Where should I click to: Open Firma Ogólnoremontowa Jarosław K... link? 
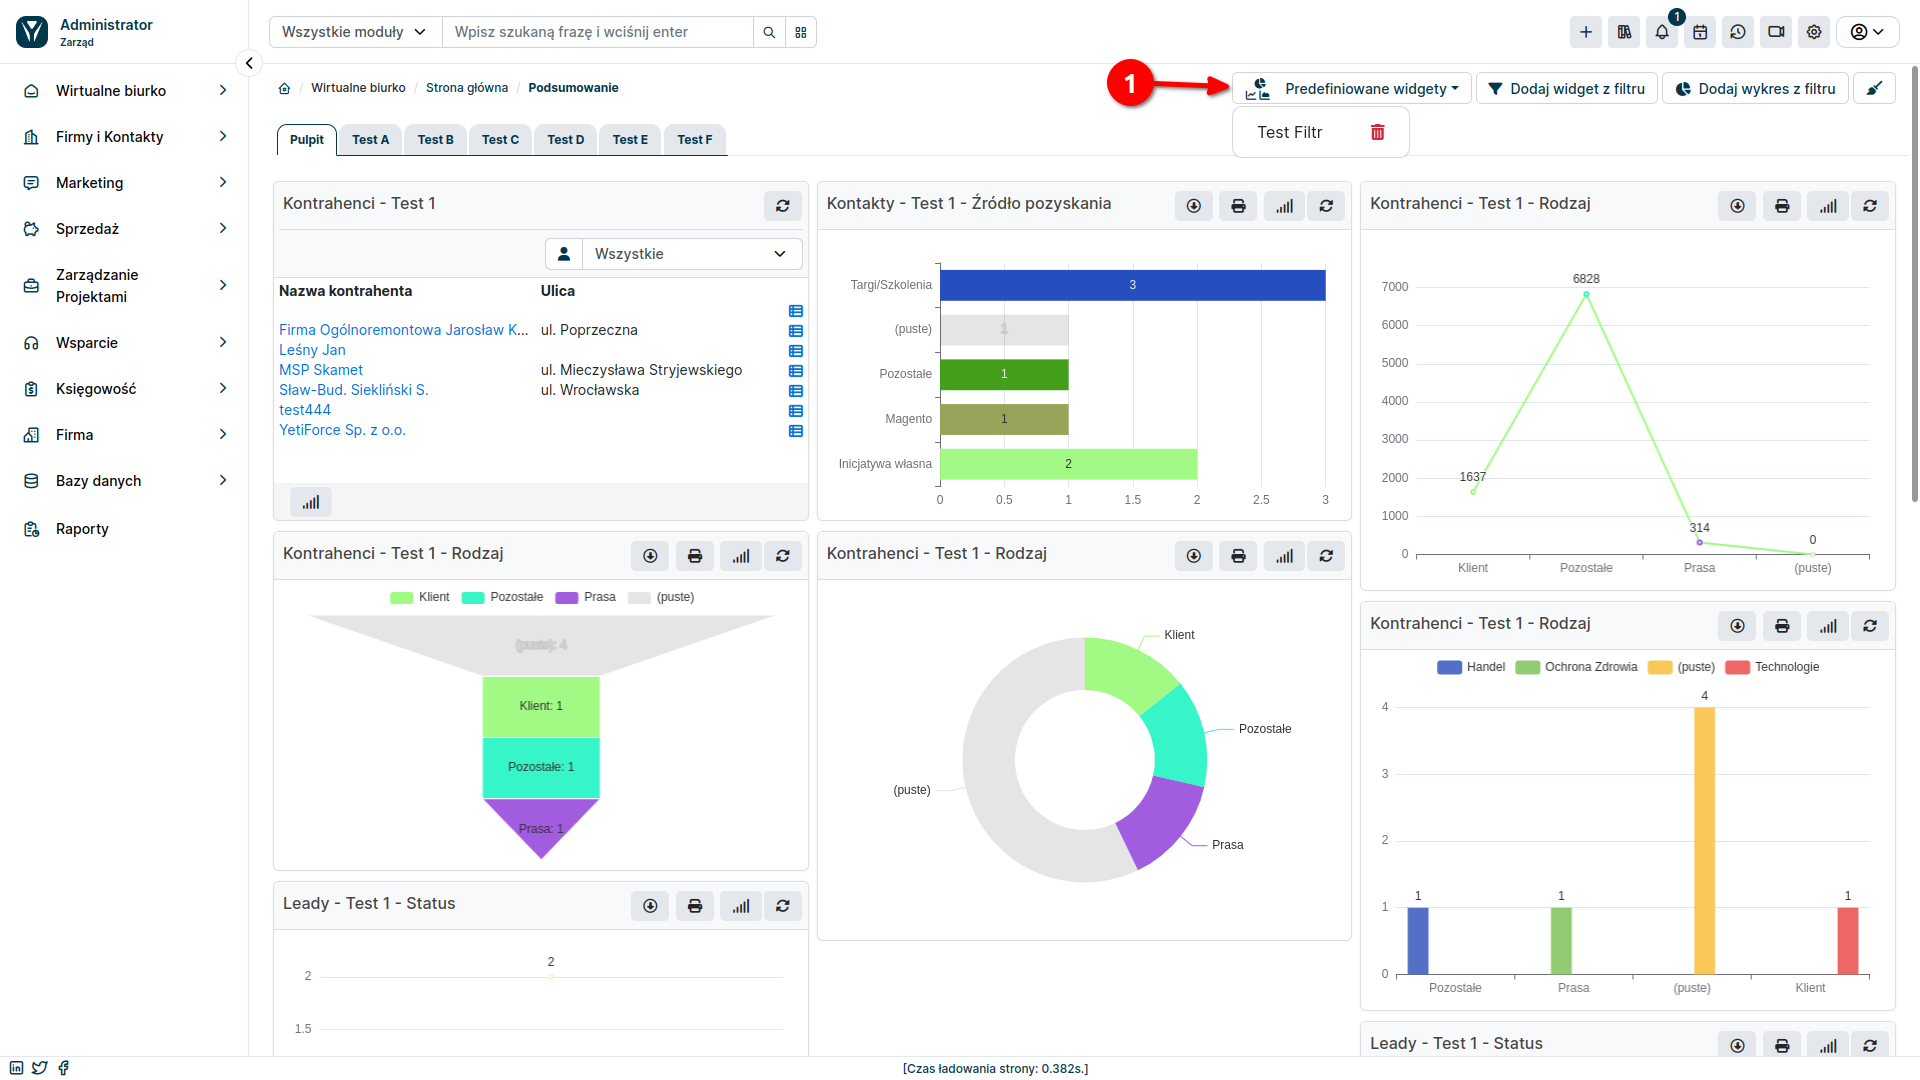[x=404, y=330]
